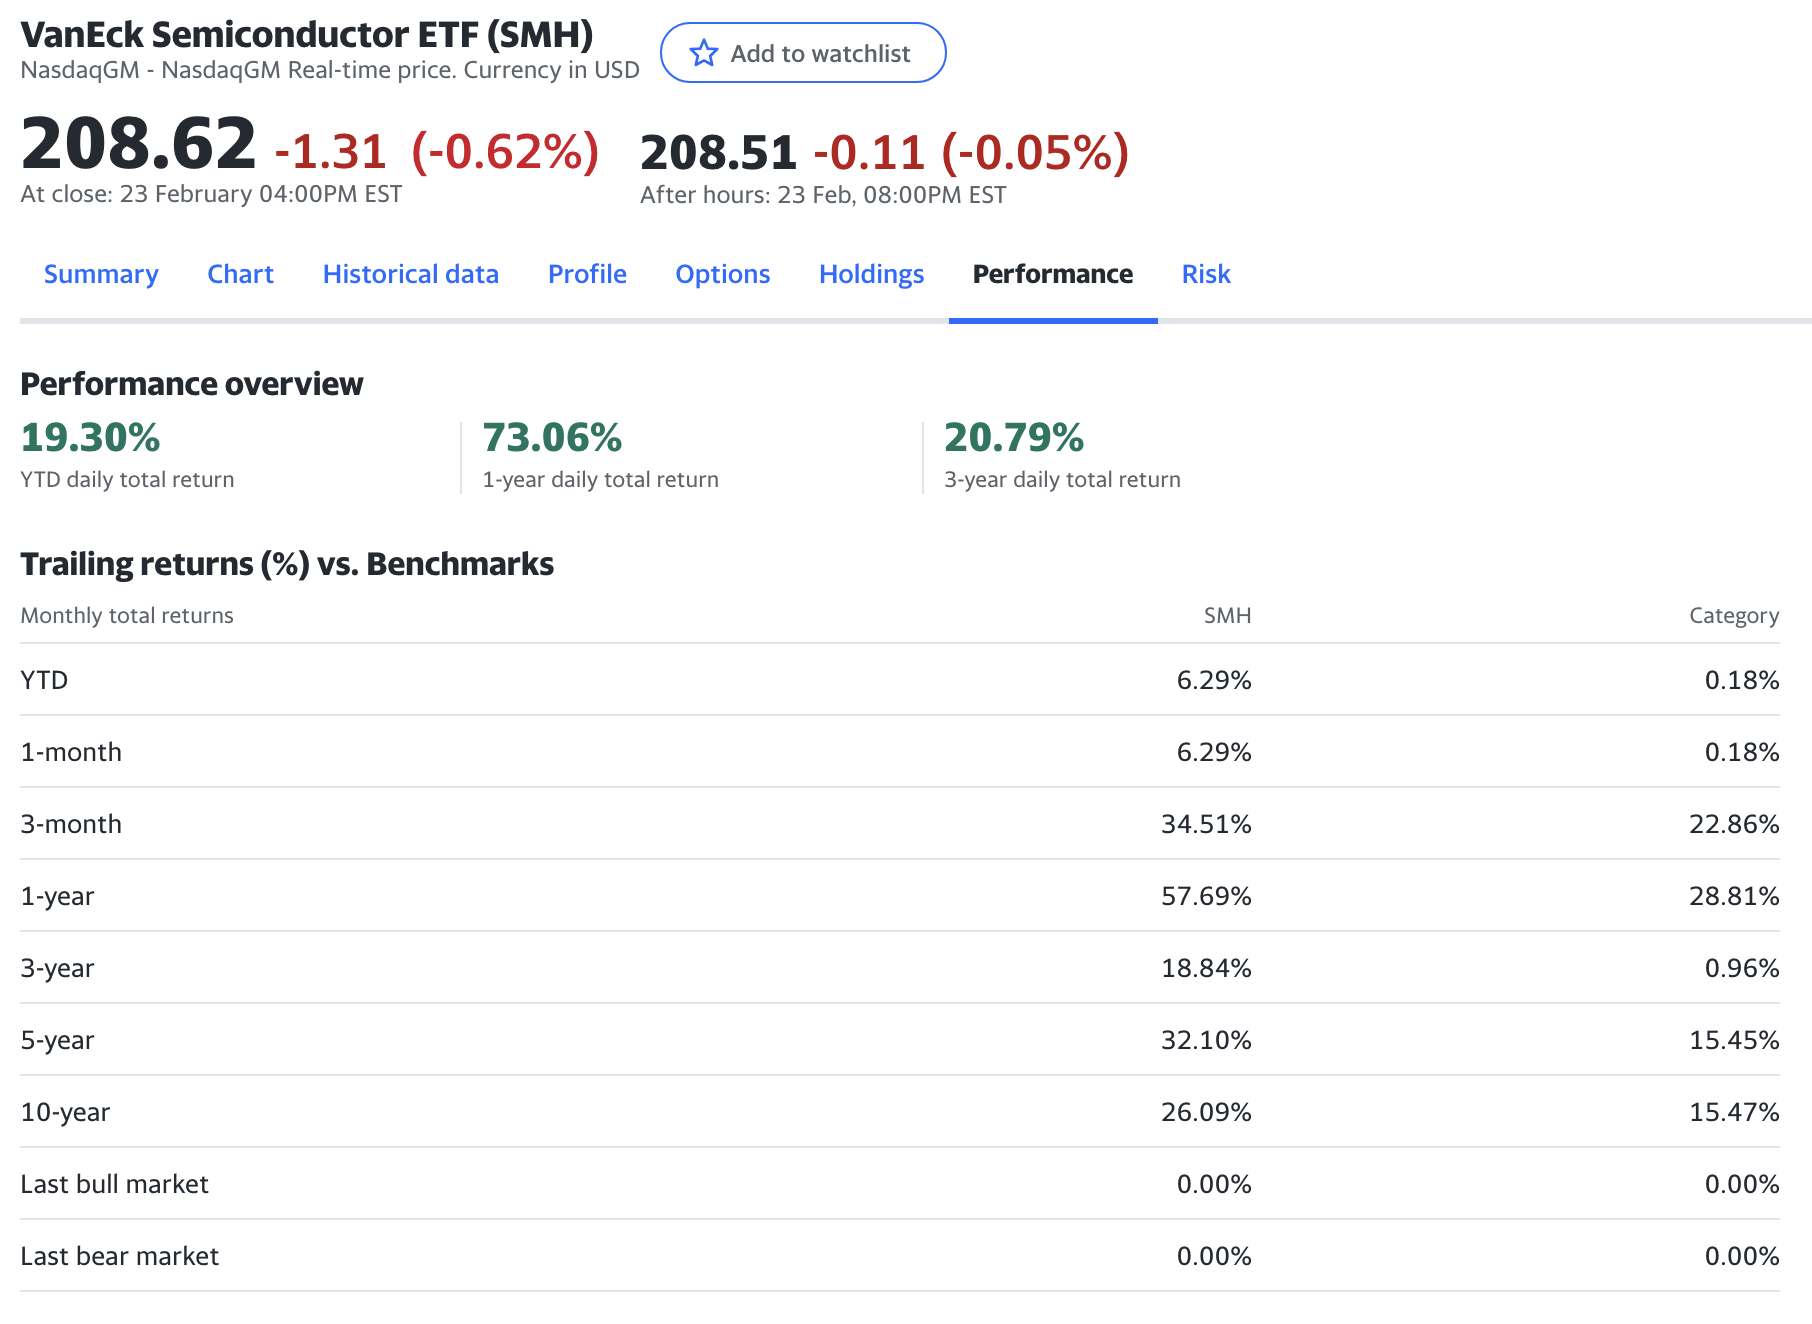
Task: Select the Options tab
Action: tap(723, 274)
